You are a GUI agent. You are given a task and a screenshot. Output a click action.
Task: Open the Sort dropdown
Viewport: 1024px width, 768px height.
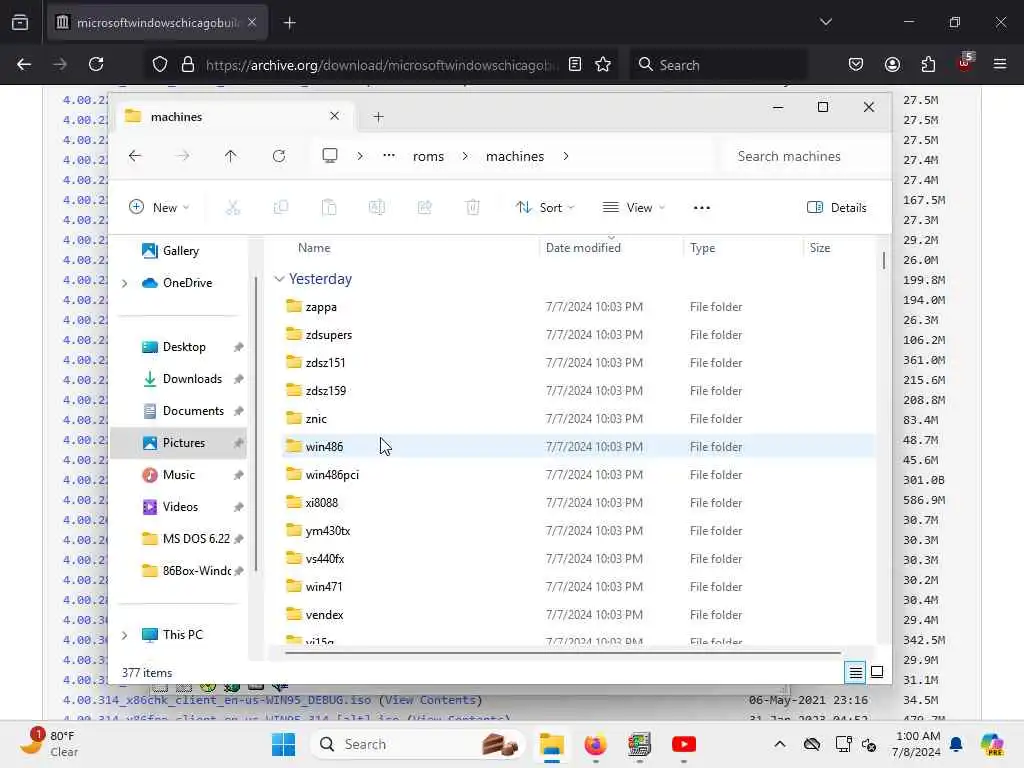[545, 208]
